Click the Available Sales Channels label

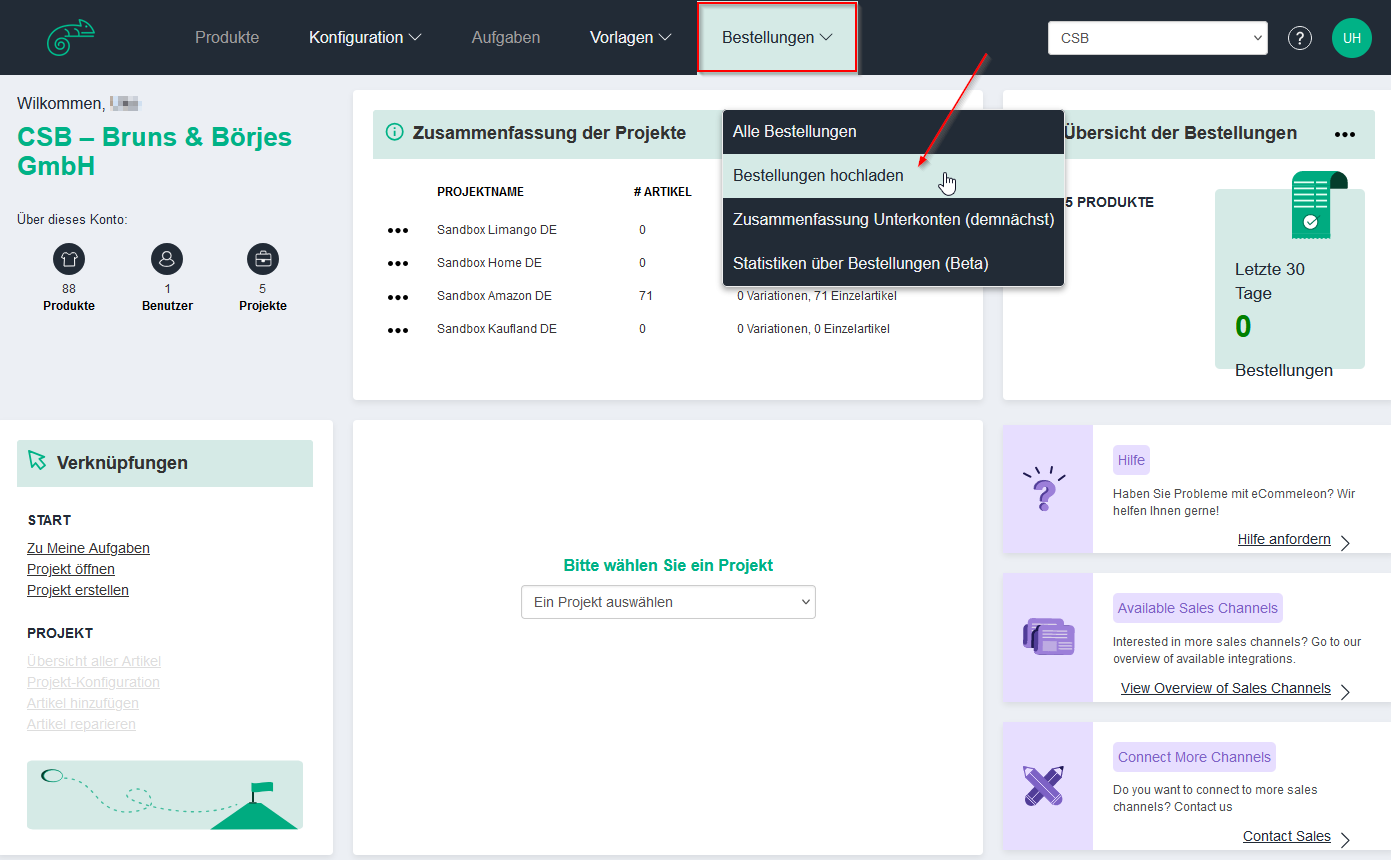(1198, 608)
